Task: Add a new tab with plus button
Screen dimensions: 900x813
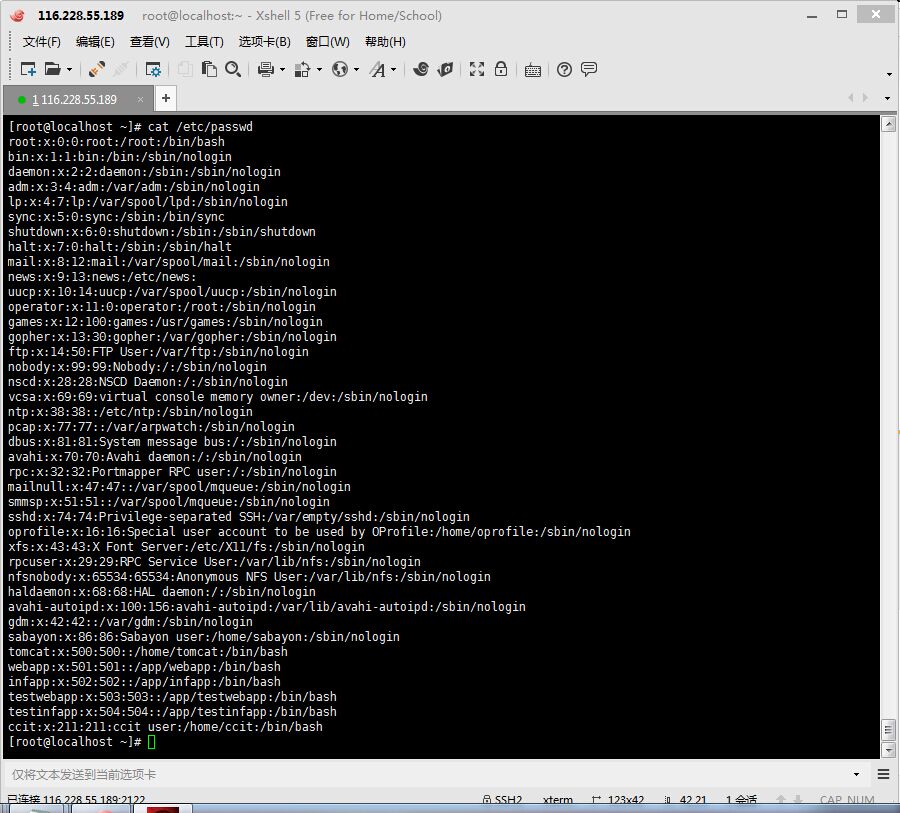Action: [x=166, y=98]
